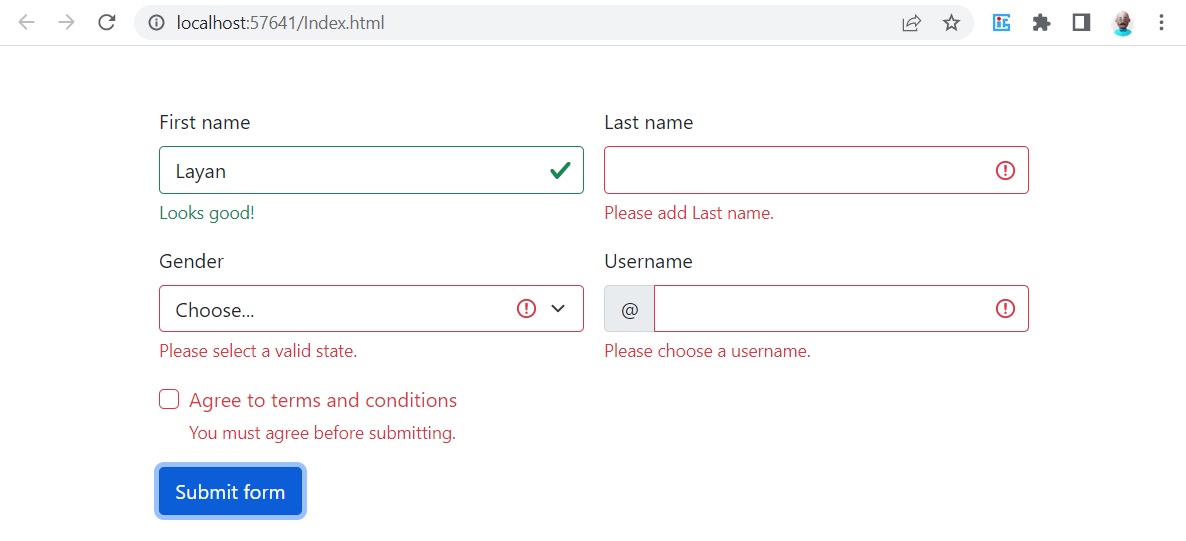Focus the Username input field

pos(841,309)
